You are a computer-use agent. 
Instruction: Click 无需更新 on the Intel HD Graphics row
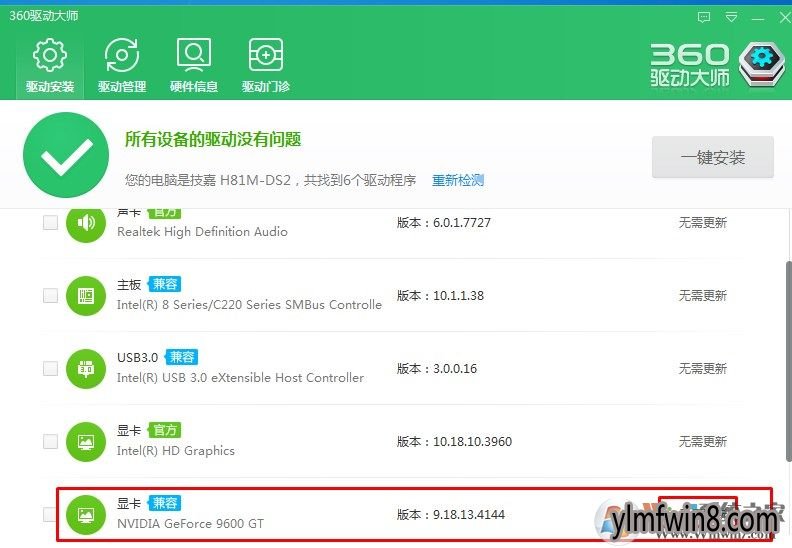[x=703, y=441]
